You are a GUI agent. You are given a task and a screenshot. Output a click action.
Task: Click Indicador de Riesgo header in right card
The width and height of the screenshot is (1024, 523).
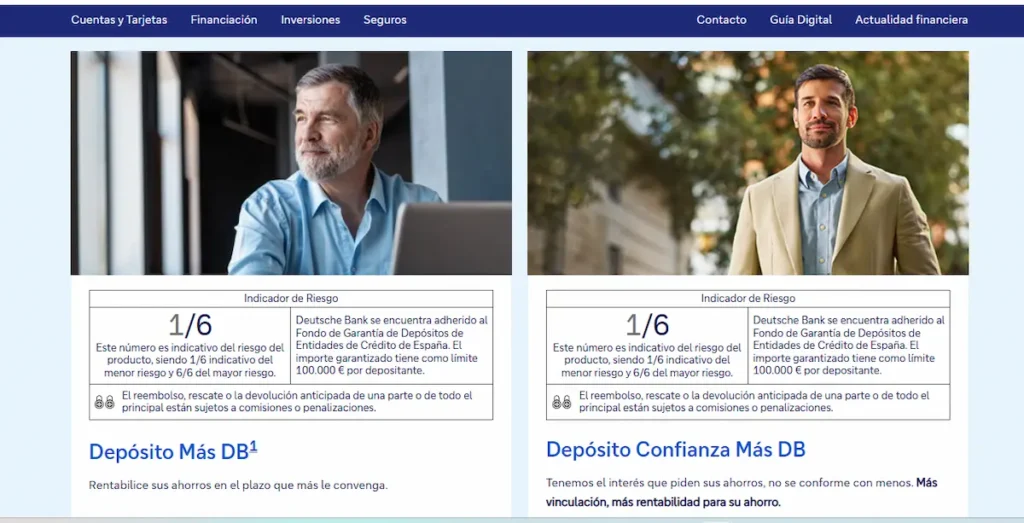pyautogui.click(x=748, y=298)
